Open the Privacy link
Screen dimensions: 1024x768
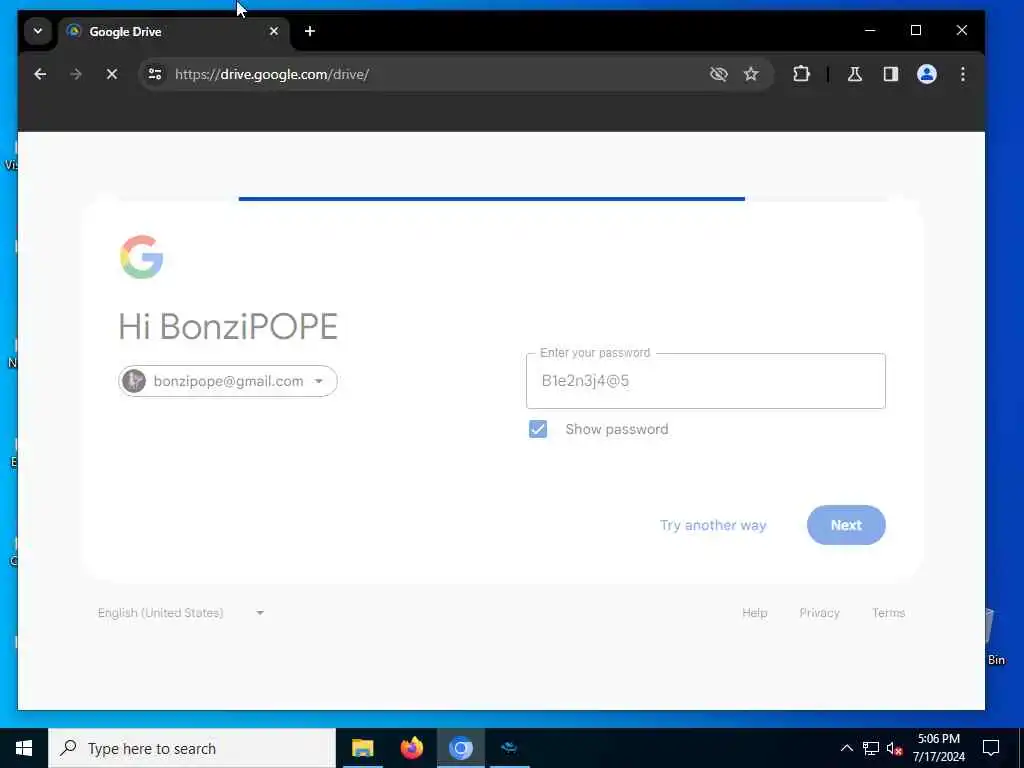click(819, 613)
